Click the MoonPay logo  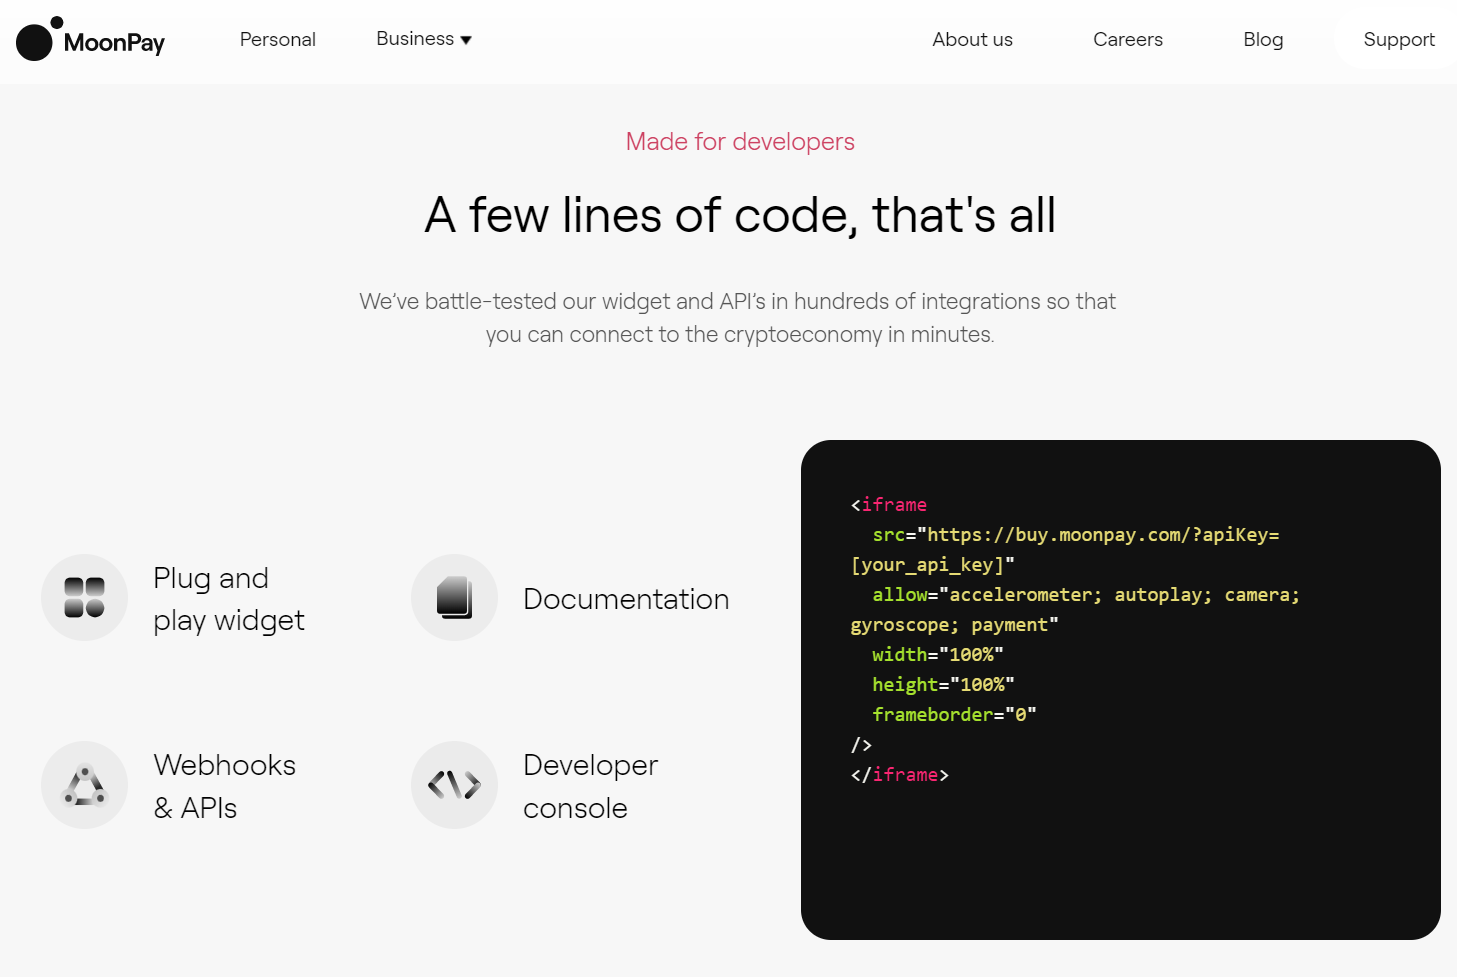point(90,39)
